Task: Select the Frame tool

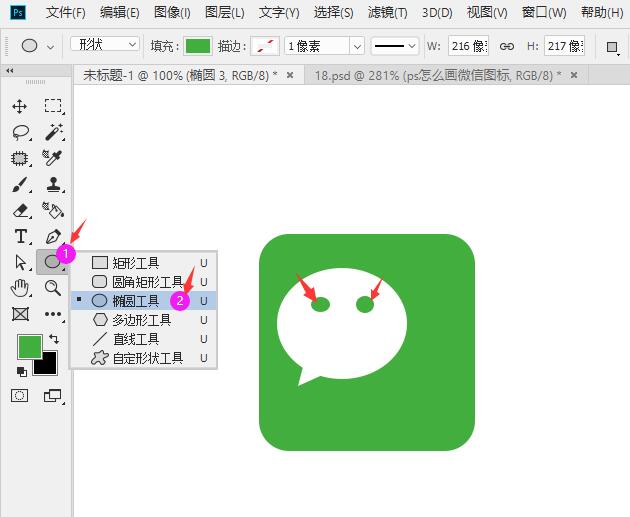Action: click(20, 314)
